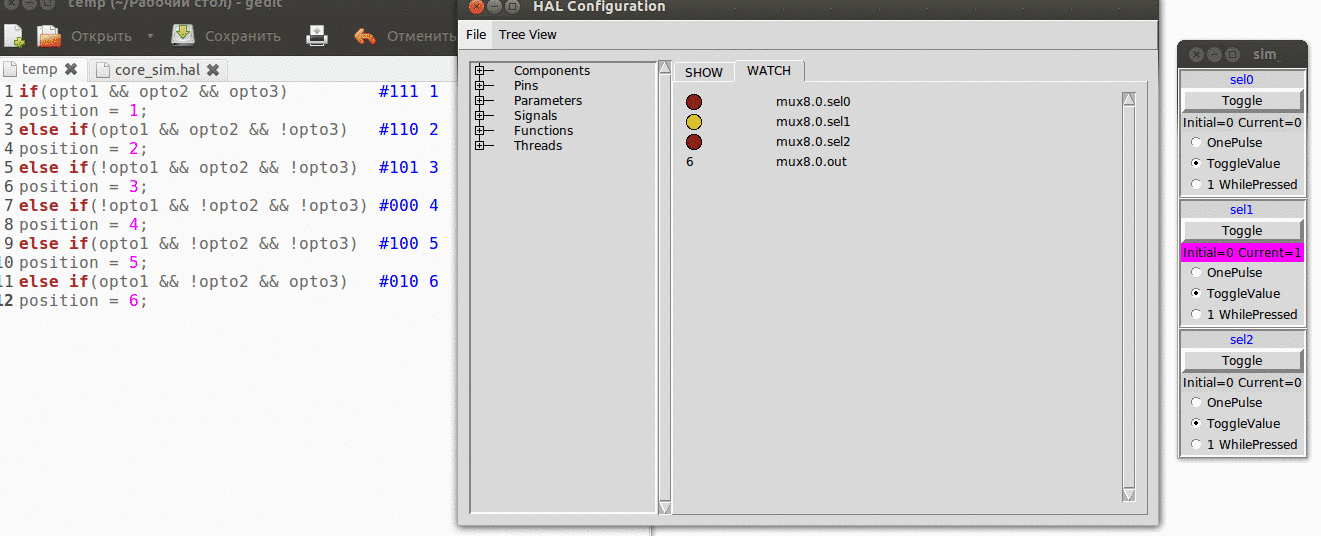This screenshot has height=536, width=1321.
Task: Click the printer icon in gedit toolbar
Action: tap(317, 36)
